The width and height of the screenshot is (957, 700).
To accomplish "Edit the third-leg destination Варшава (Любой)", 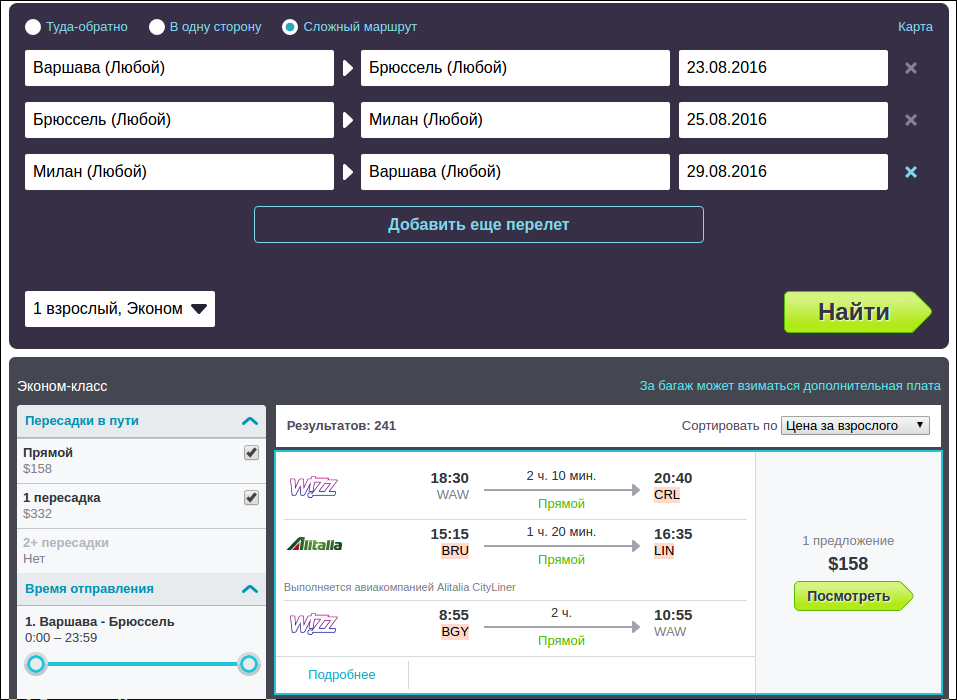I will click(x=515, y=171).
